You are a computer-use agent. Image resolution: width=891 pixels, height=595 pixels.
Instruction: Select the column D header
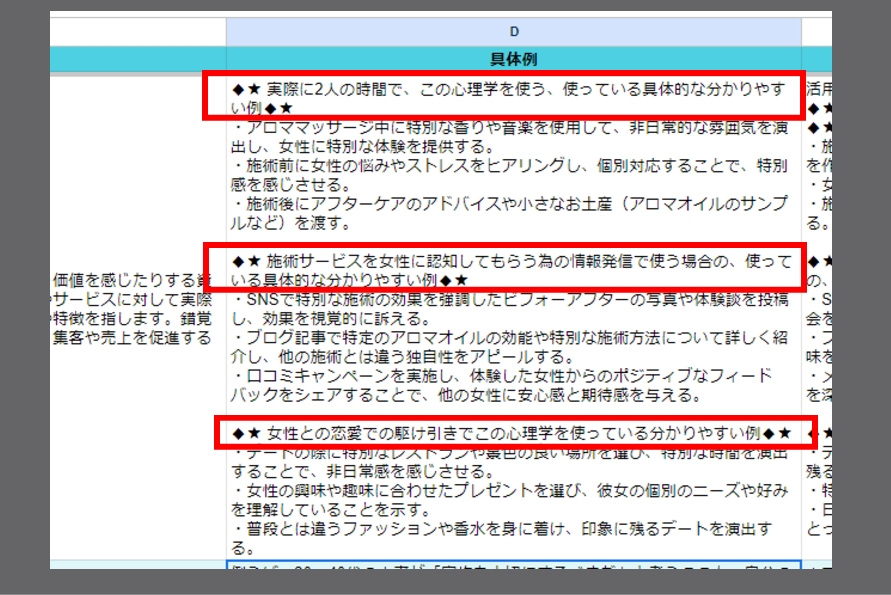[x=514, y=32]
